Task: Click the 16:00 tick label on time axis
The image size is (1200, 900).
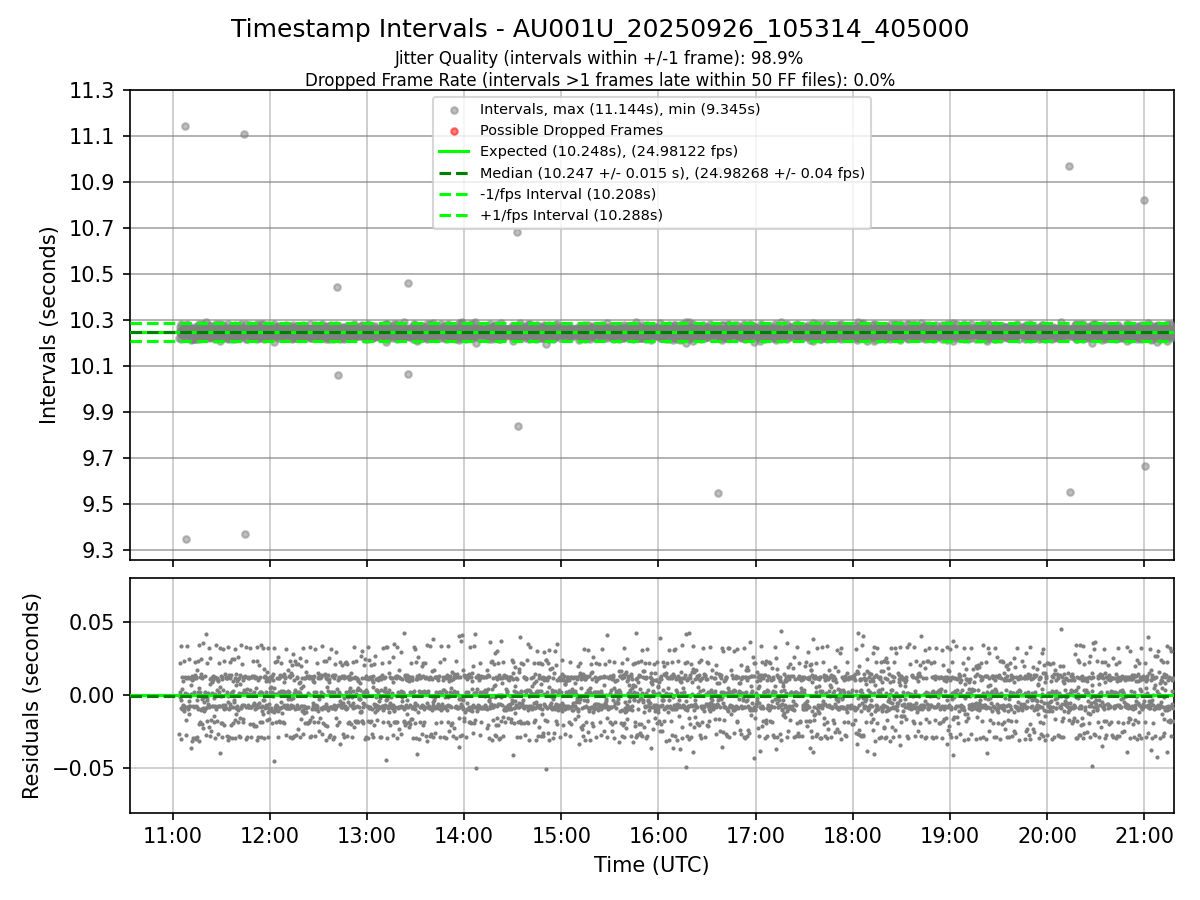Action: (658, 832)
